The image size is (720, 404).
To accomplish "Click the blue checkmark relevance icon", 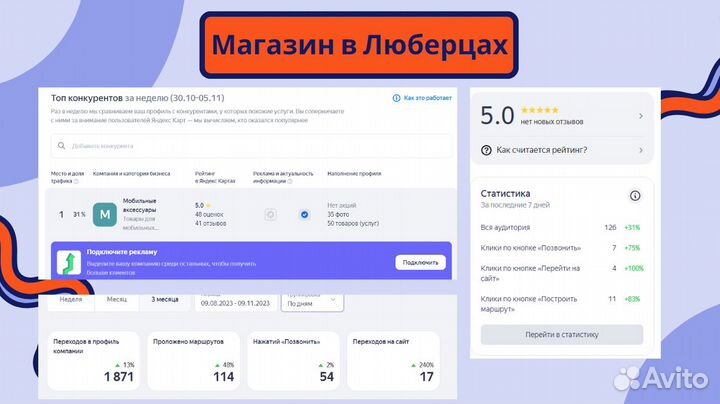I will [304, 214].
